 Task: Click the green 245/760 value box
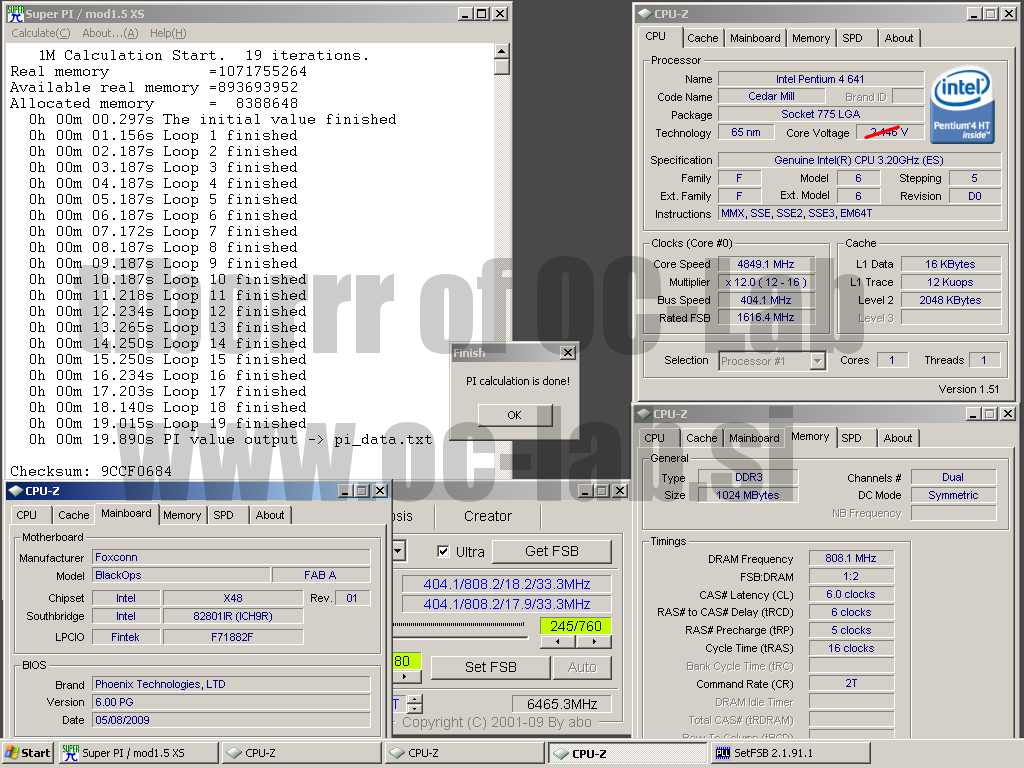[575, 626]
